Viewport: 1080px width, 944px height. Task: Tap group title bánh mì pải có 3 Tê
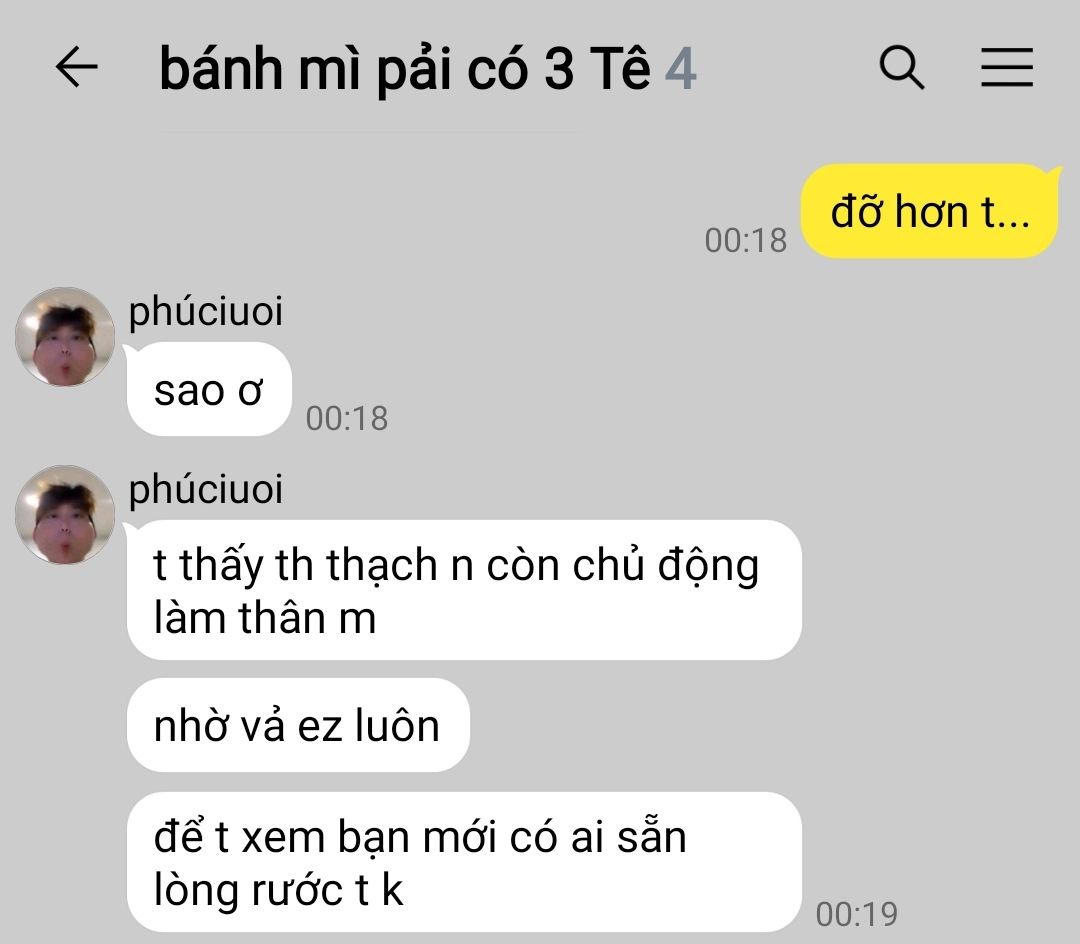pos(404,69)
